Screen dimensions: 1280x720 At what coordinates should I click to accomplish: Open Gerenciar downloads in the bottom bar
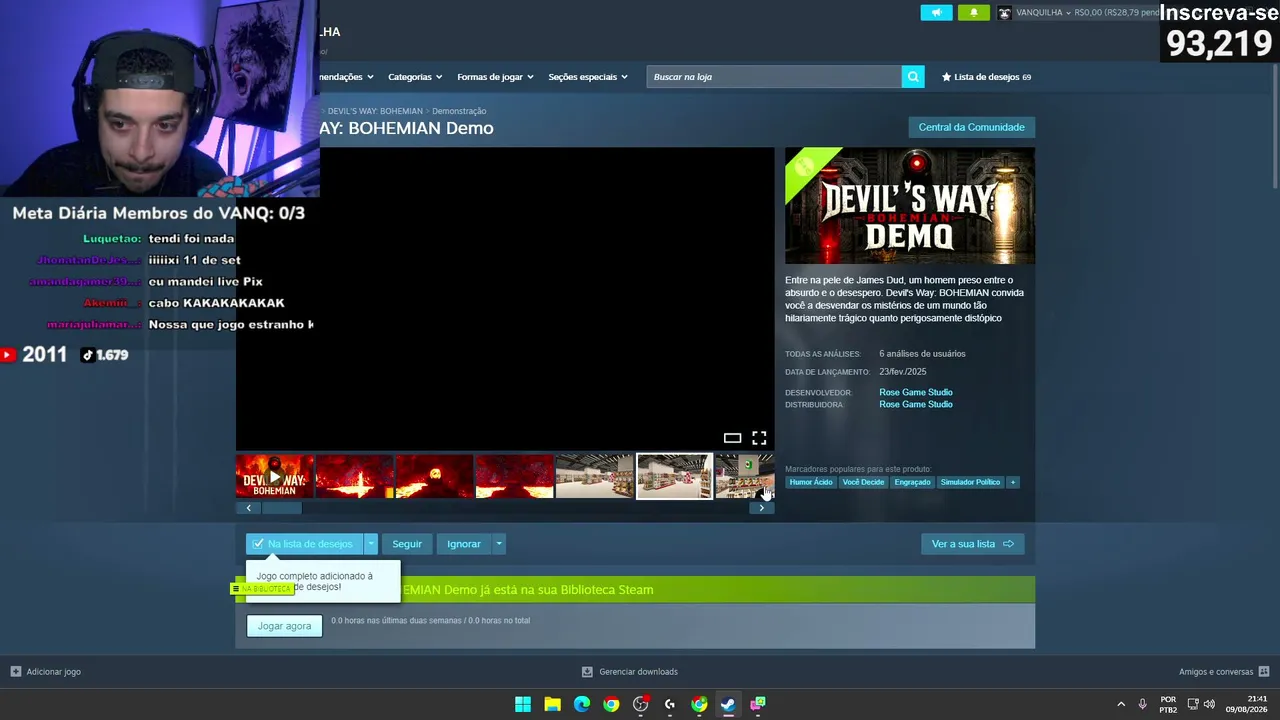[x=630, y=672]
